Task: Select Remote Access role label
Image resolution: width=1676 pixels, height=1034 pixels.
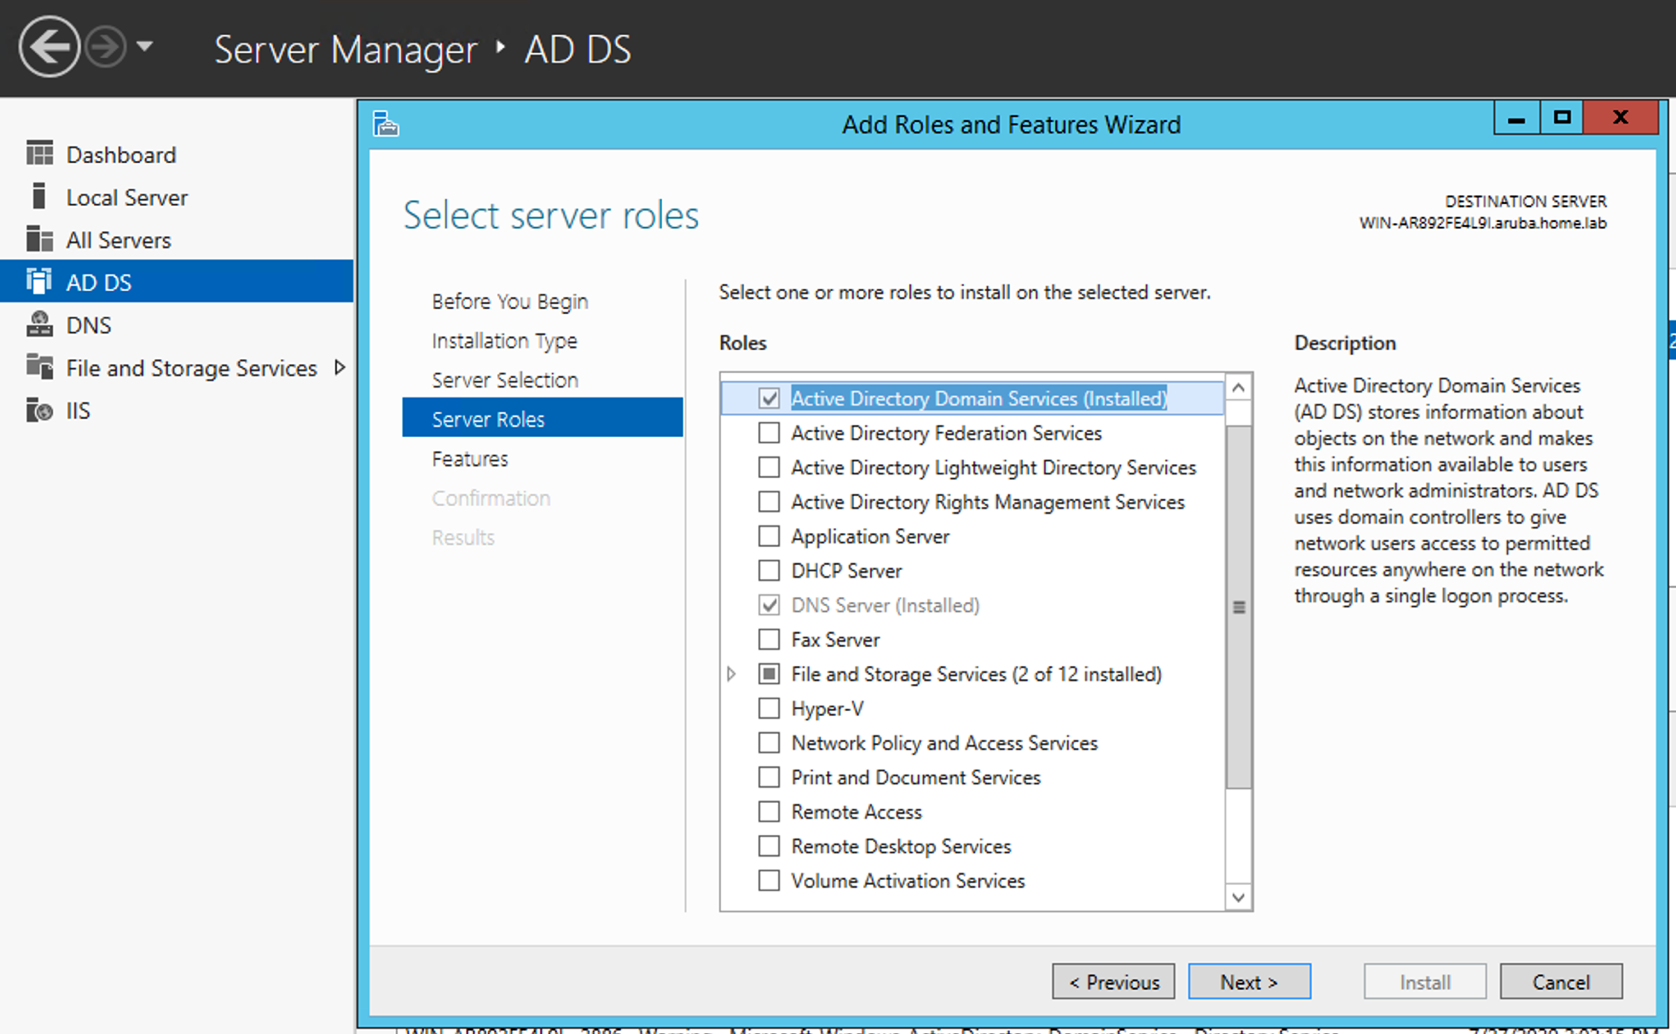Action: point(856,812)
